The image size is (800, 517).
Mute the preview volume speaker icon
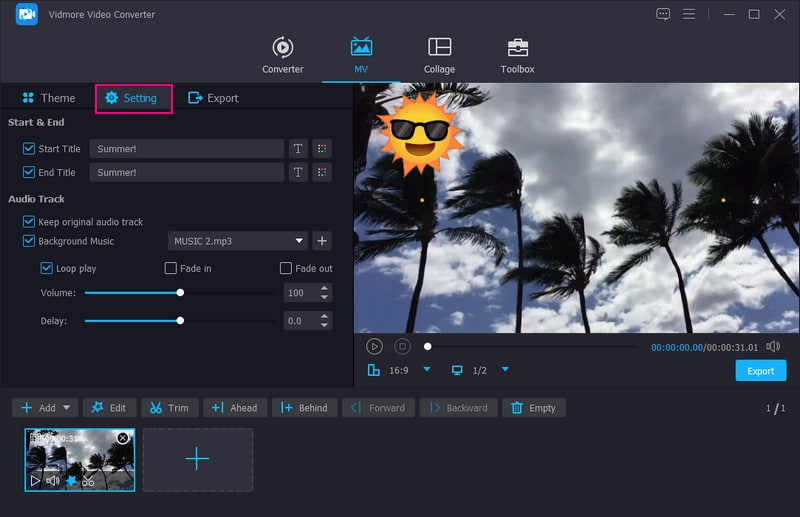click(772, 346)
